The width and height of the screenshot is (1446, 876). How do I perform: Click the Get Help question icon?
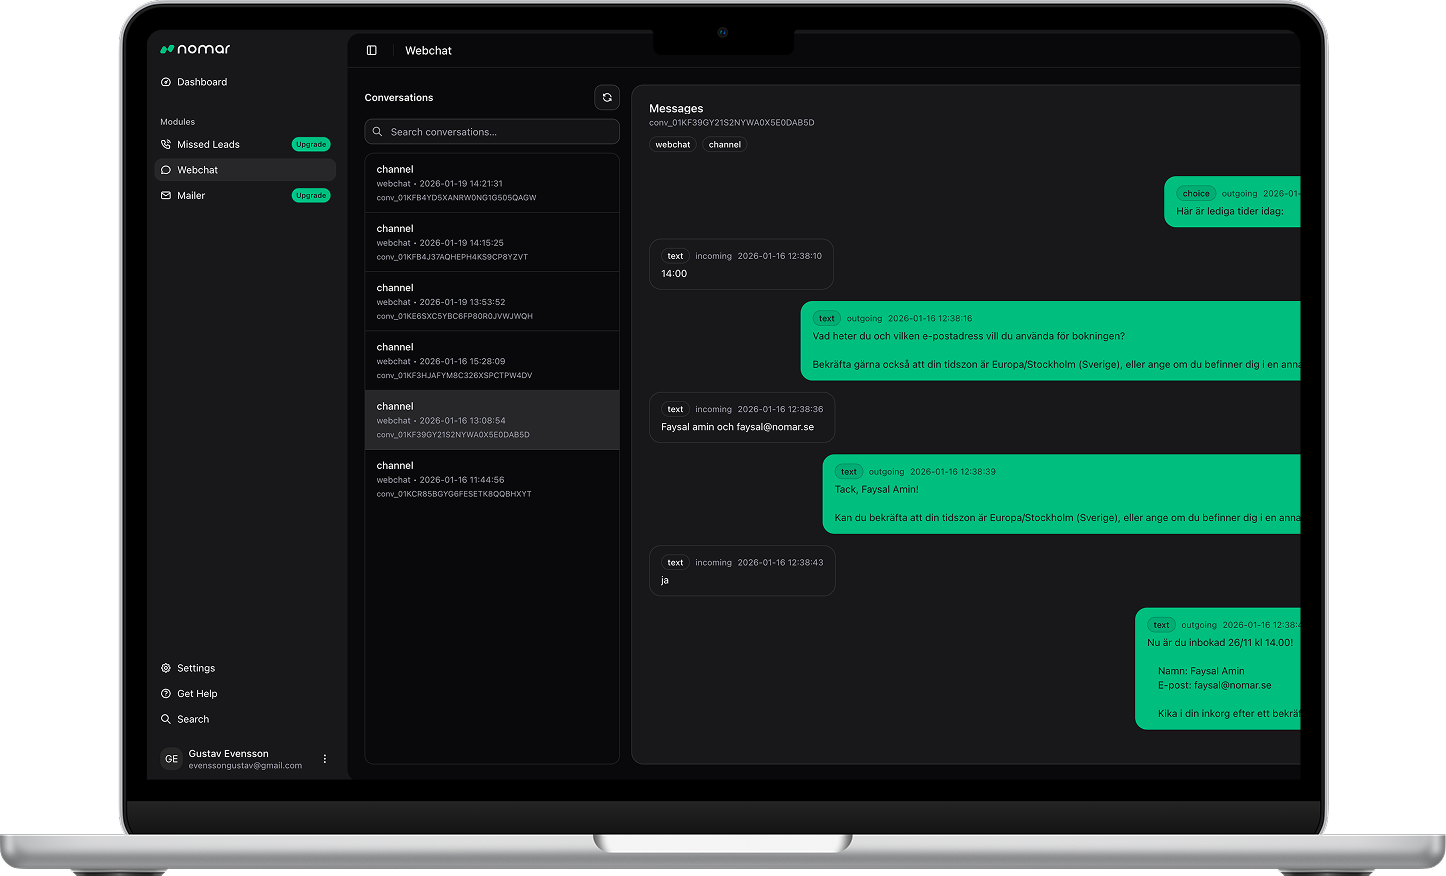[166, 694]
